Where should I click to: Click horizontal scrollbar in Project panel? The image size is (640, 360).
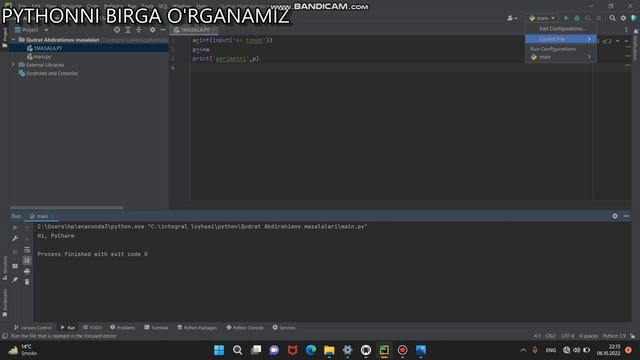(67, 207)
